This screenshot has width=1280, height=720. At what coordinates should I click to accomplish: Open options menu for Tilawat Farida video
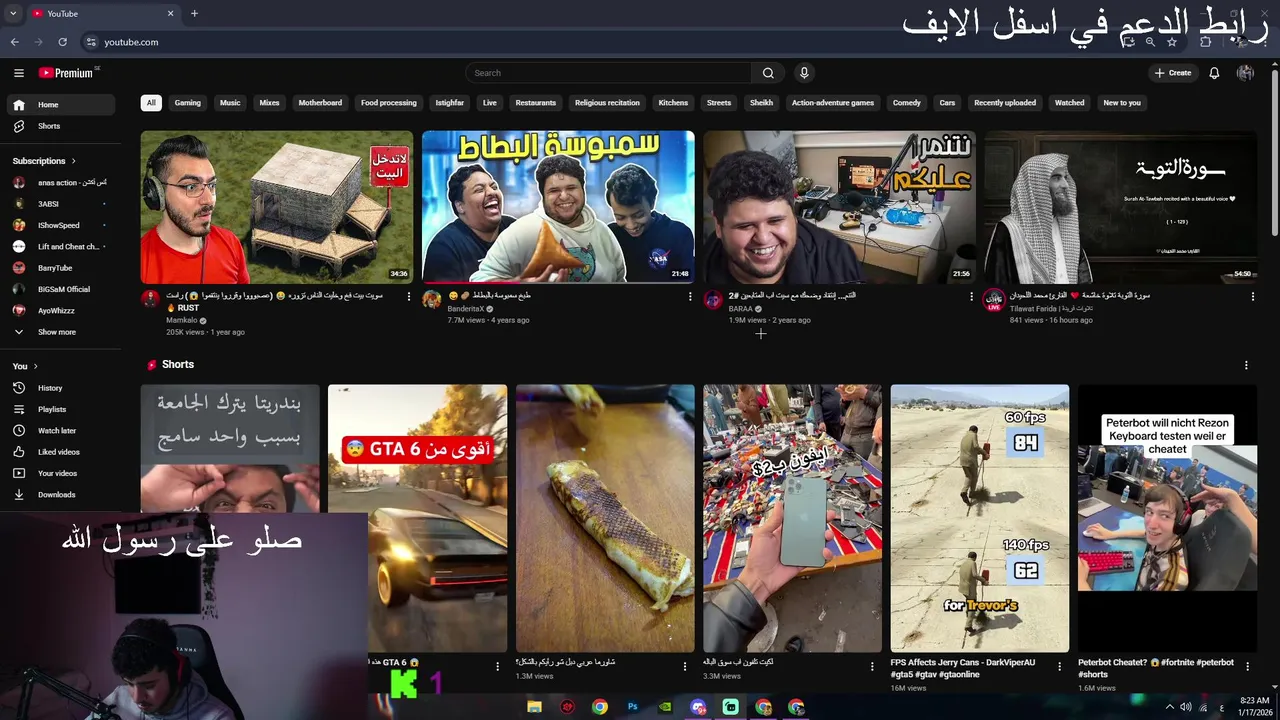[x=1252, y=296]
